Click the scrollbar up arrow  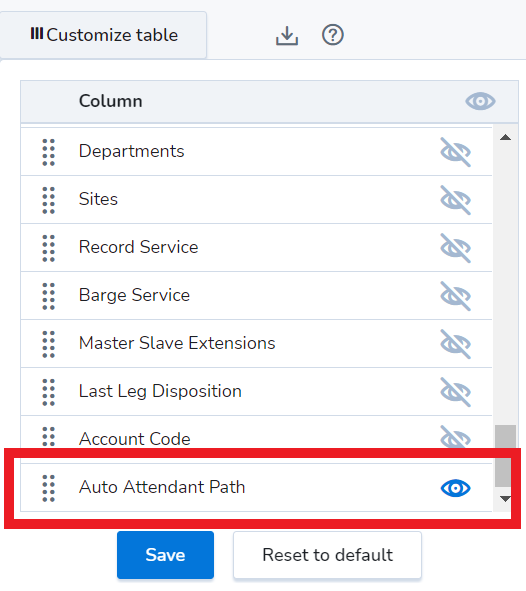pos(505,138)
